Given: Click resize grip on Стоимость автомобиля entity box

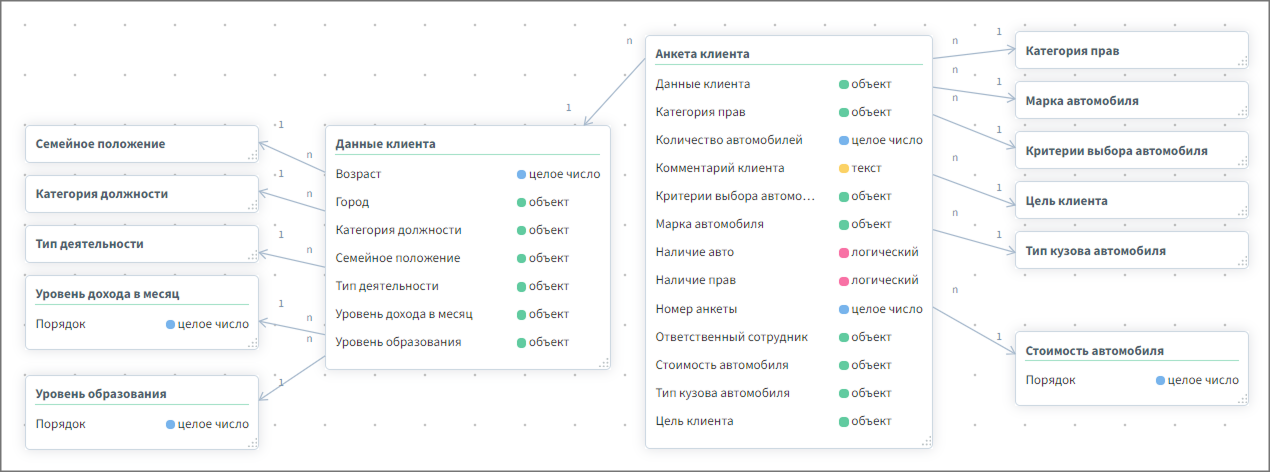Looking at the screenshot, I should [1242, 399].
